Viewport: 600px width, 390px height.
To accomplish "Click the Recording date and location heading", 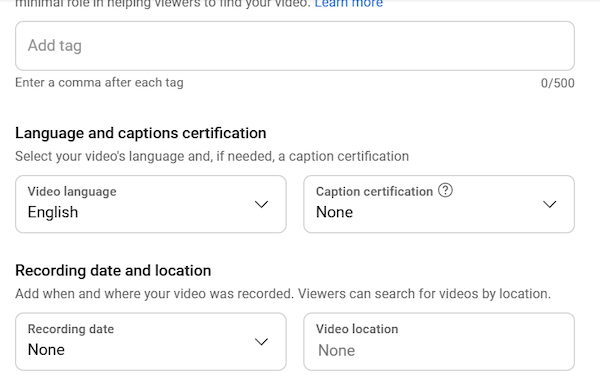I will (113, 271).
